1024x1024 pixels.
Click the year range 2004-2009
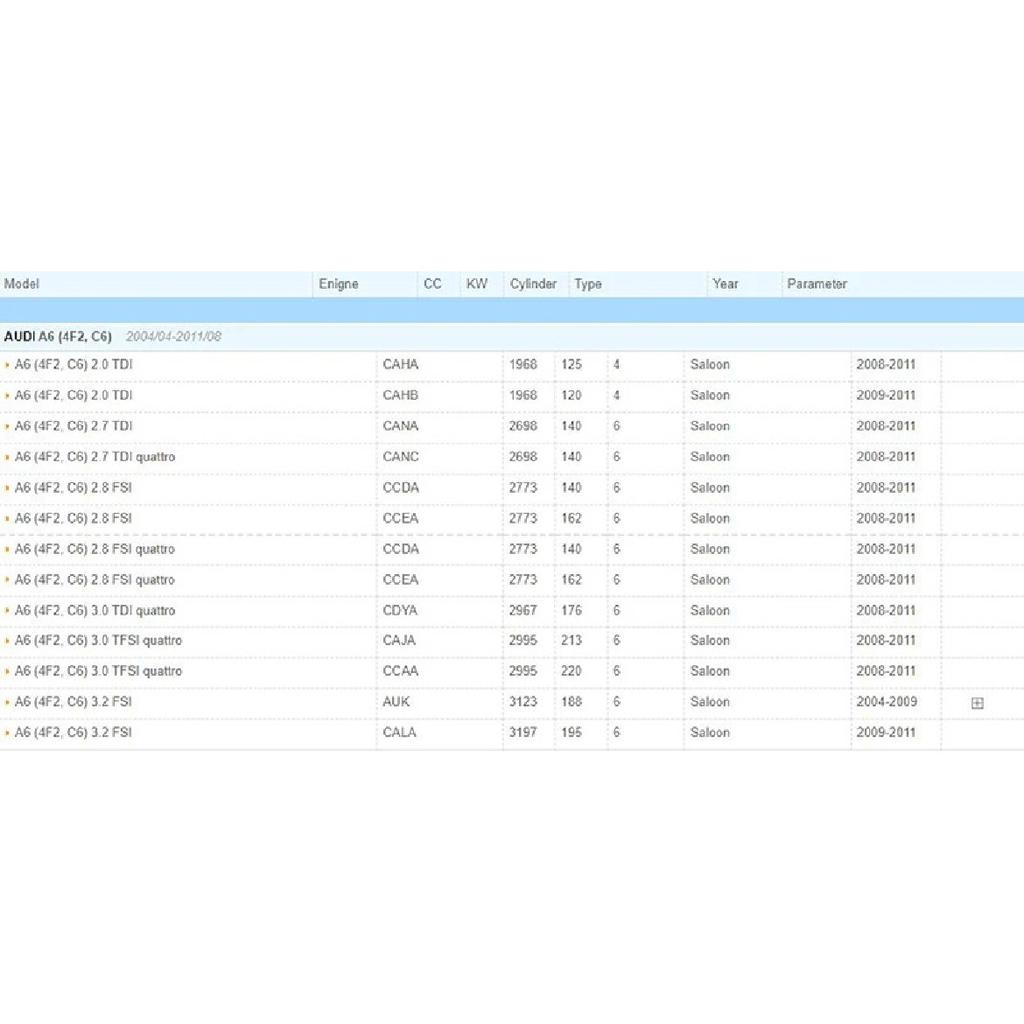tap(887, 702)
